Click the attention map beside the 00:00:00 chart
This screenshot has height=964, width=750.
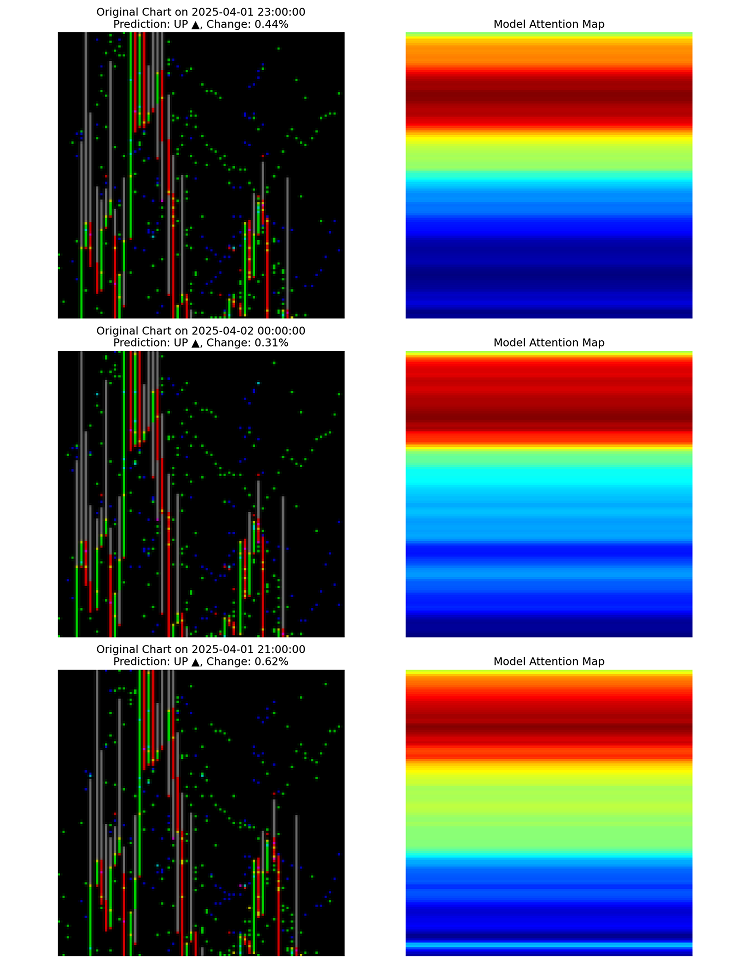[549, 494]
